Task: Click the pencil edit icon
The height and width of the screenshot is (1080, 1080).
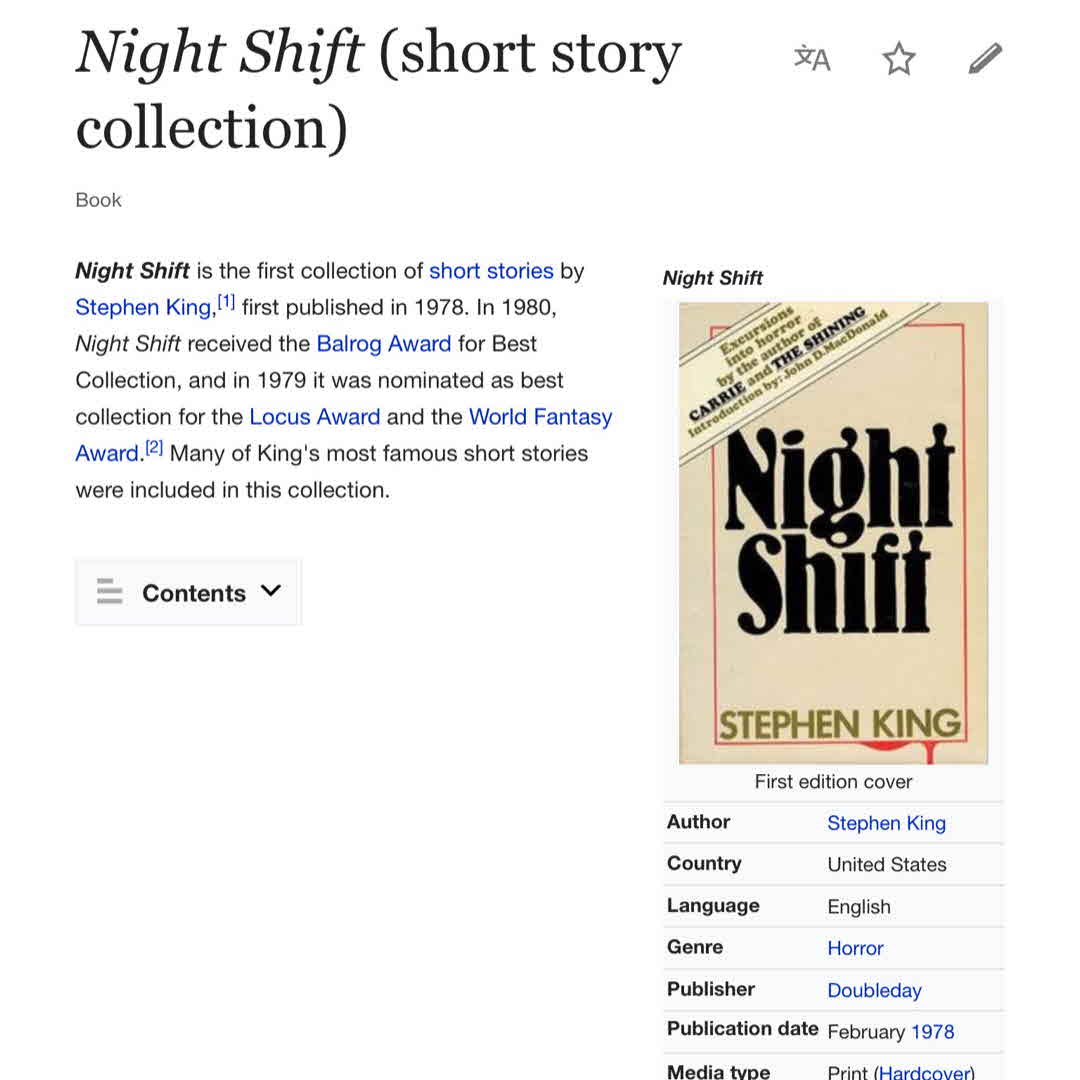Action: (x=985, y=59)
